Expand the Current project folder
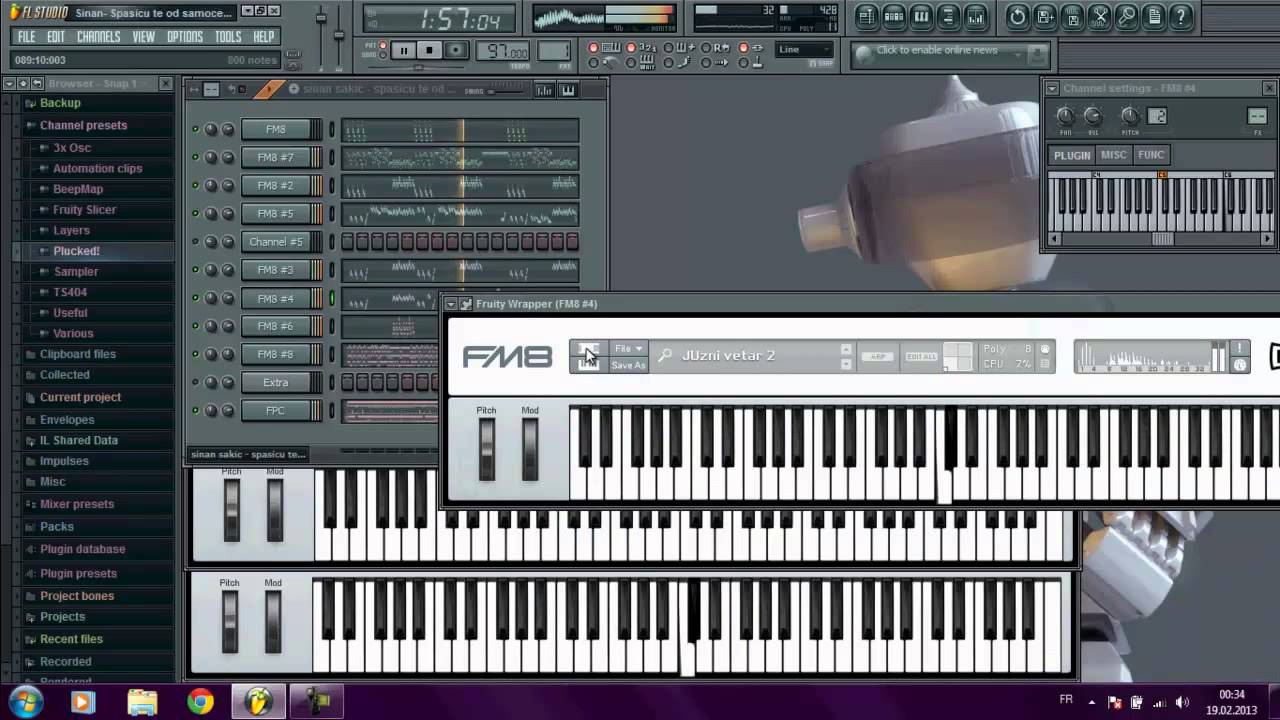This screenshot has width=1280, height=720. [x=80, y=397]
